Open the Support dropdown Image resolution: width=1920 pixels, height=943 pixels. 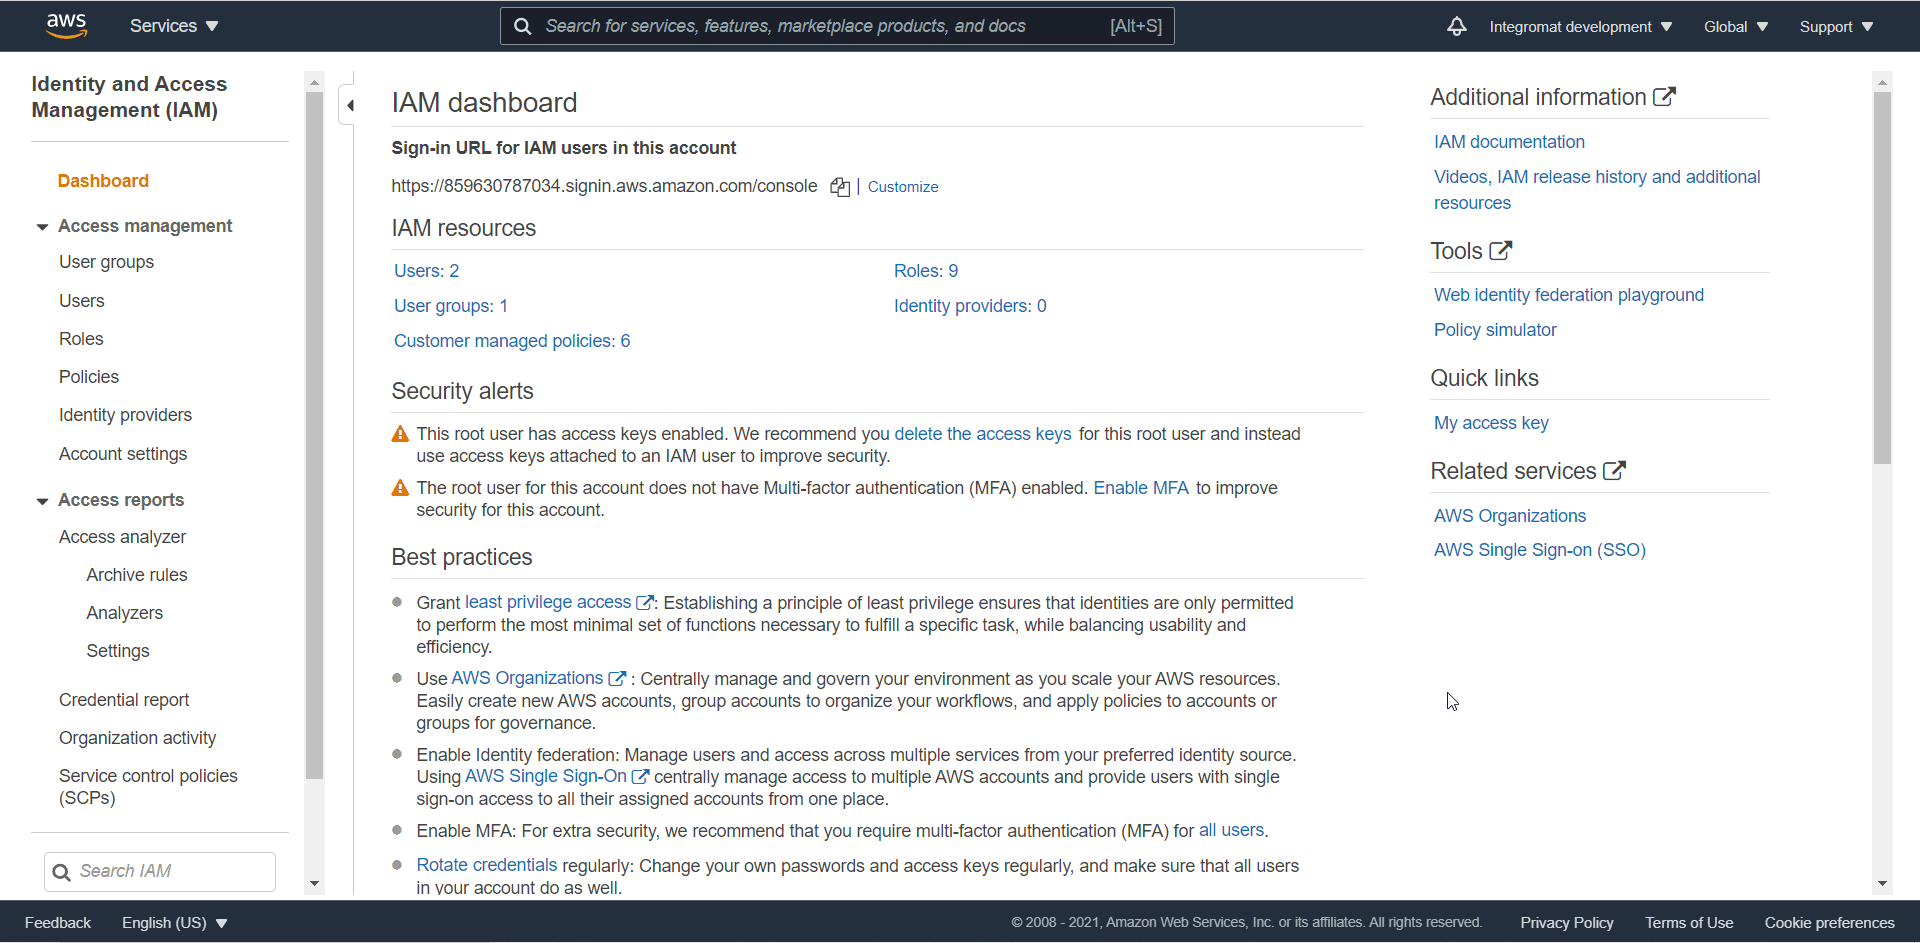(x=1836, y=26)
